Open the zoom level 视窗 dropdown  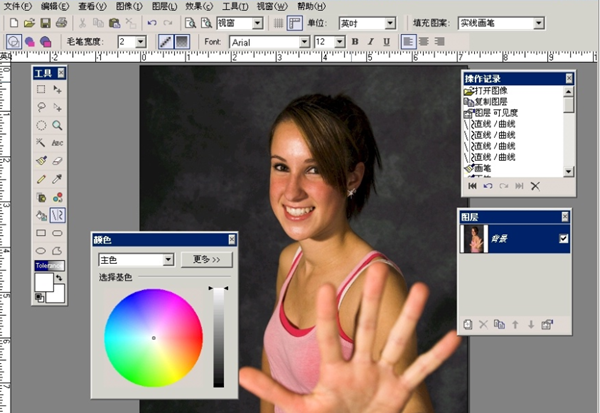(258, 23)
